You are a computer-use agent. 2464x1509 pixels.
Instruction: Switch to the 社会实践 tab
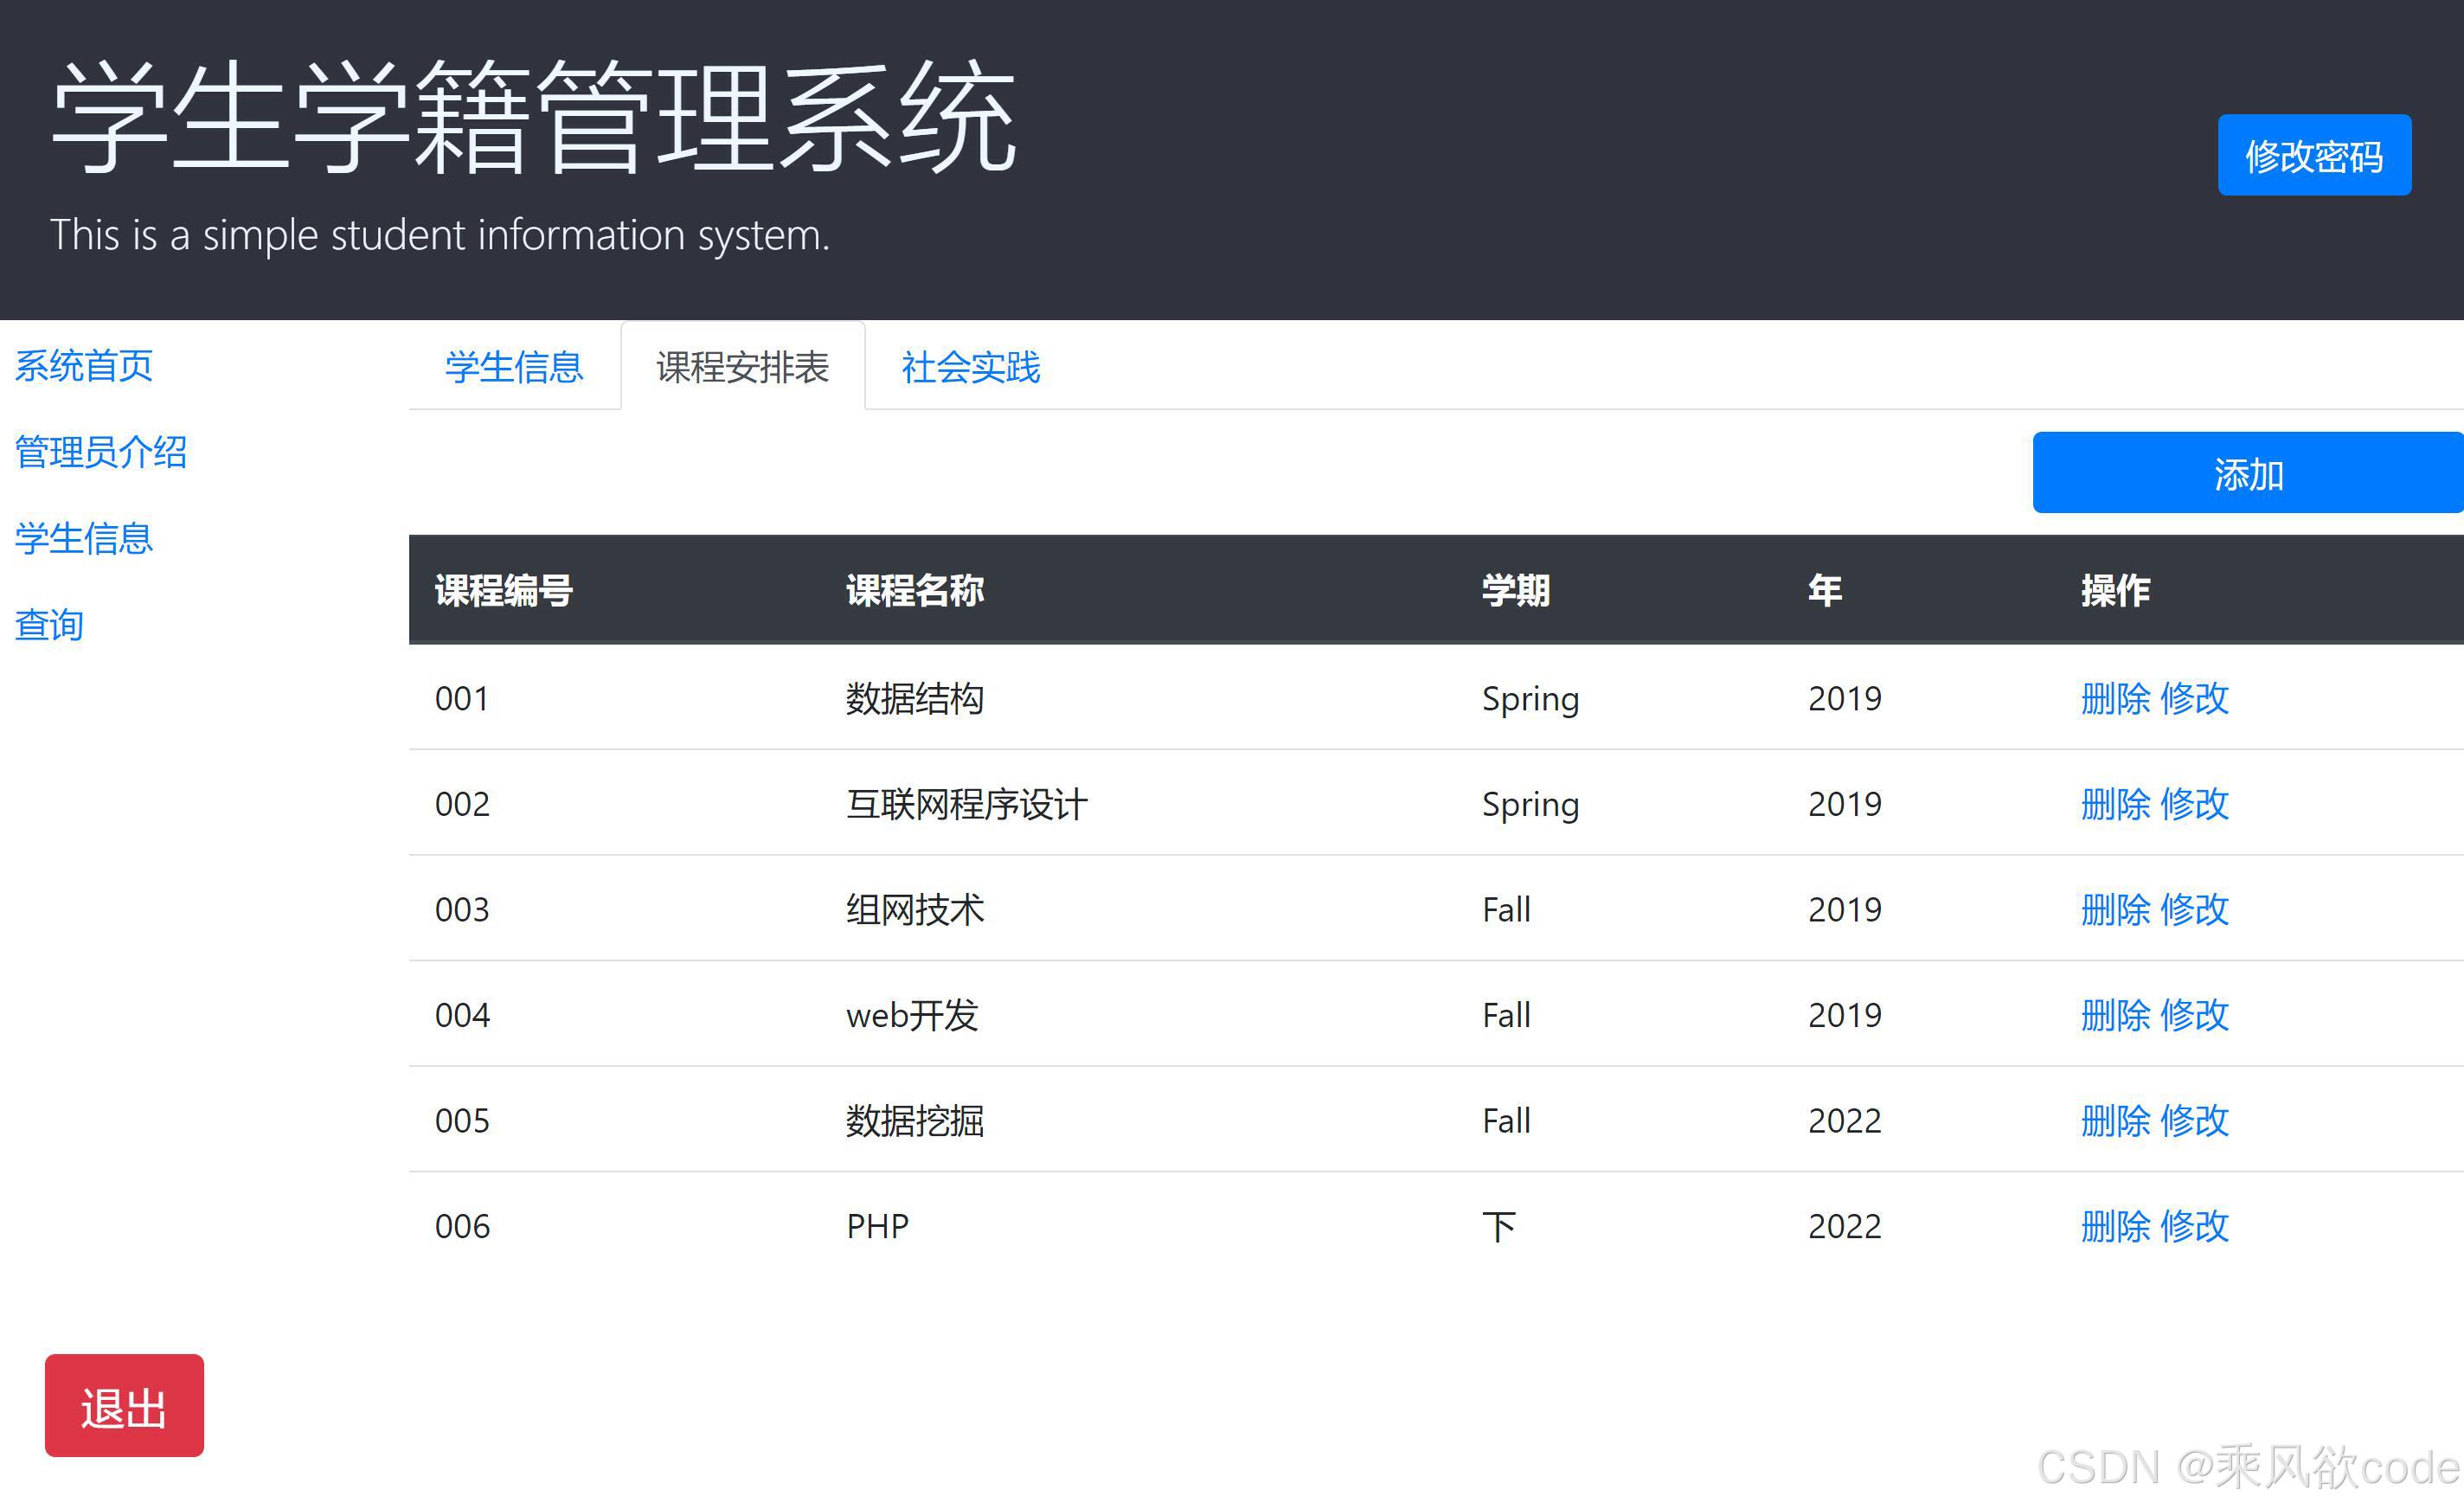point(969,368)
